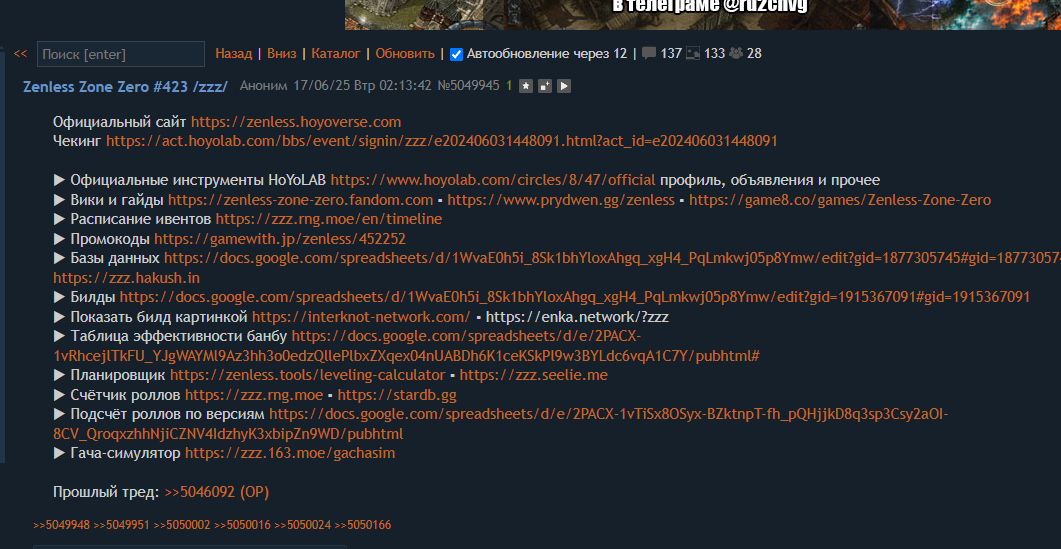Toggle the Автообновление checkbox
This screenshot has height=549, width=1061.
point(457,54)
